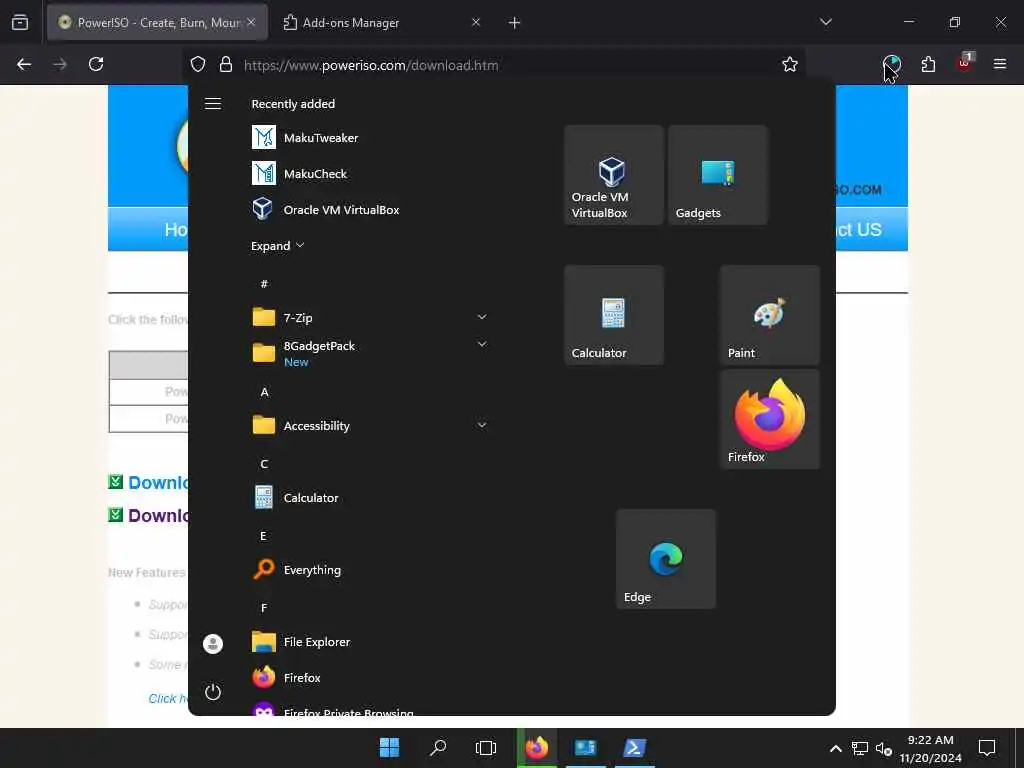Bookmark this page with the star icon
Screen dimensions: 1024x768
(x=790, y=65)
